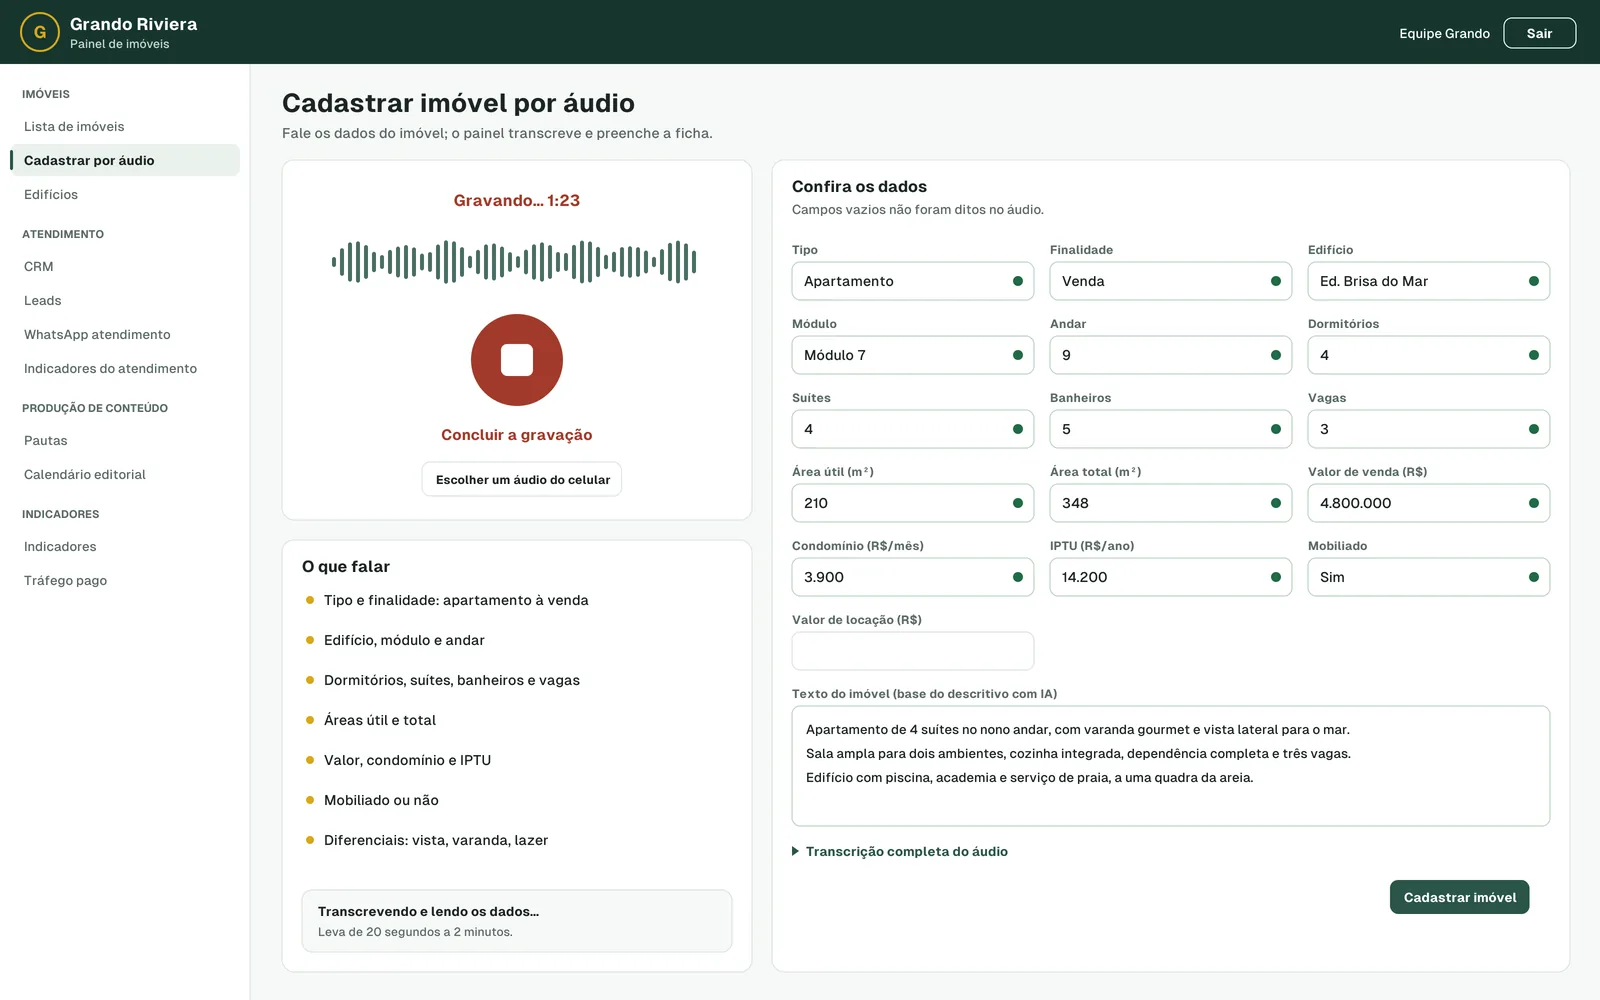1600x1000 pixels.
Task: Open the Tipo field showing Apartamento
Action: 913,281
